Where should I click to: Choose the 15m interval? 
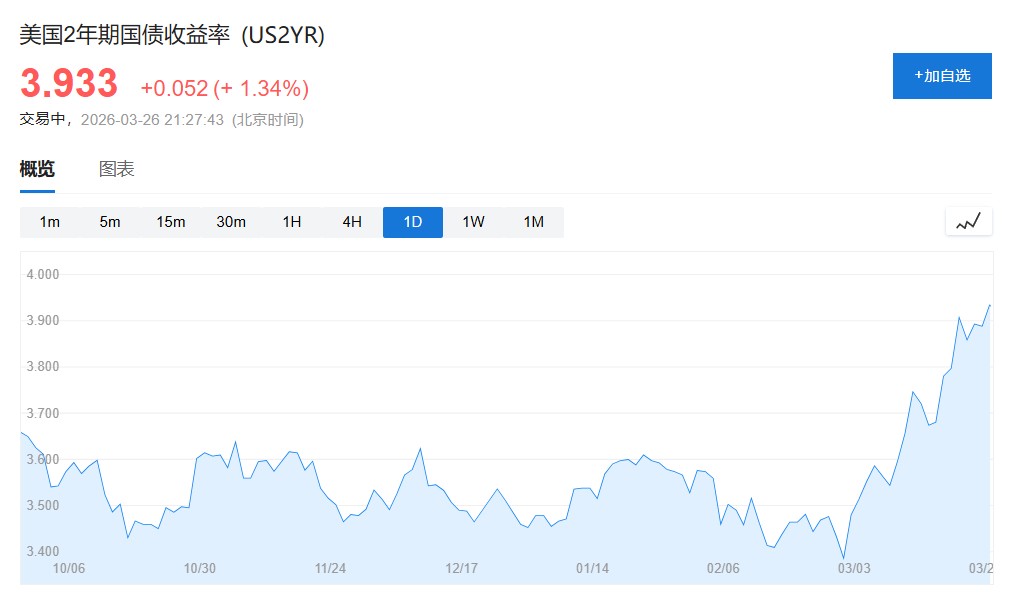(171, 222)
